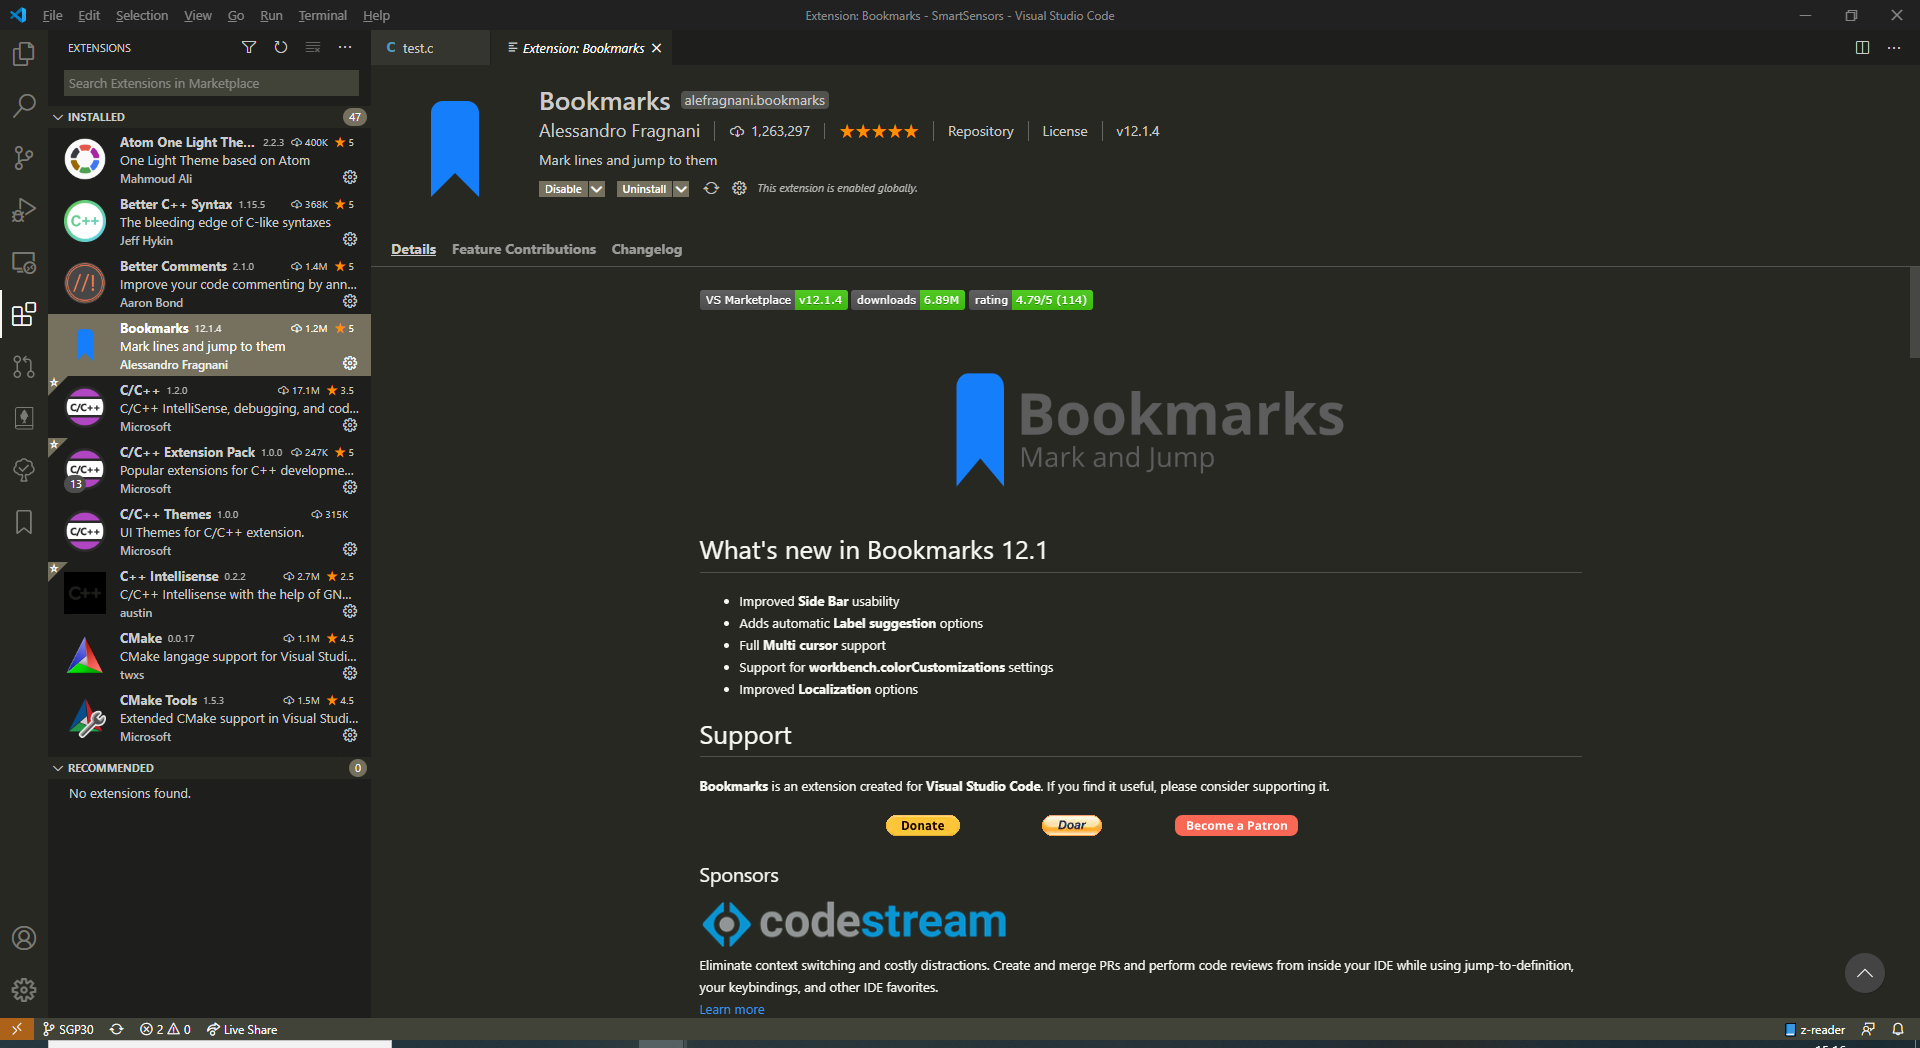This screenshot has width=1920, height=1048.
Task: Open the Explorer view in activity bar
Action: [x=24, y=53]
